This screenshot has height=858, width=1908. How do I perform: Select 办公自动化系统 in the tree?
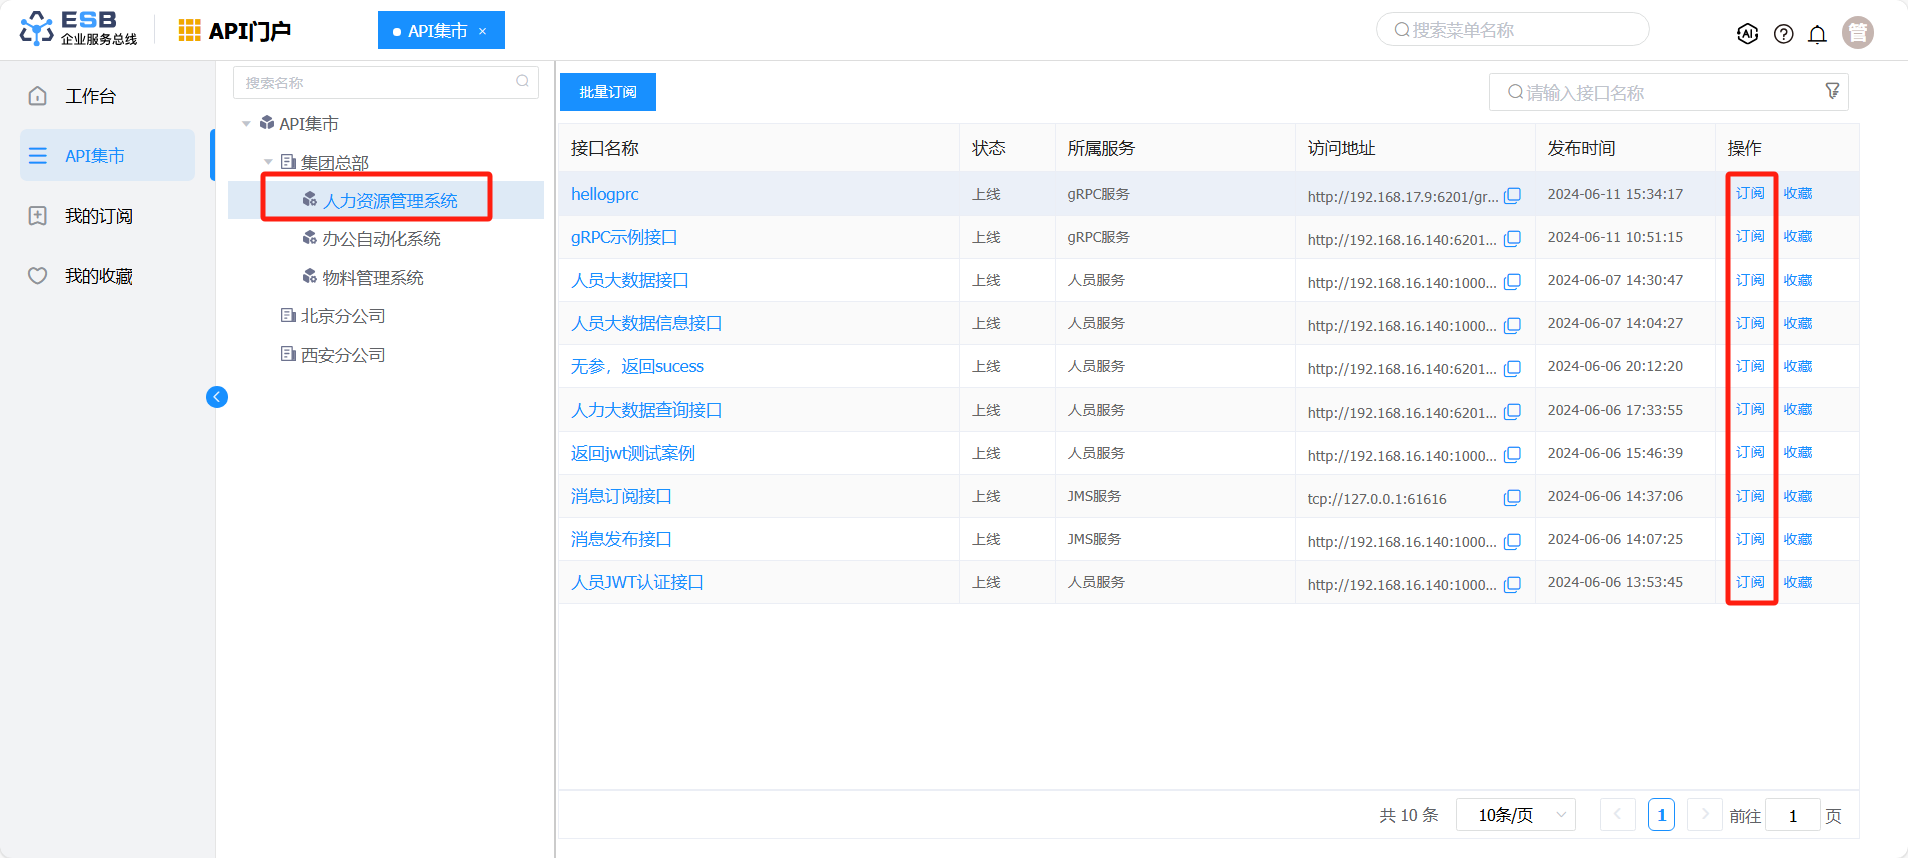coord(381,239)
